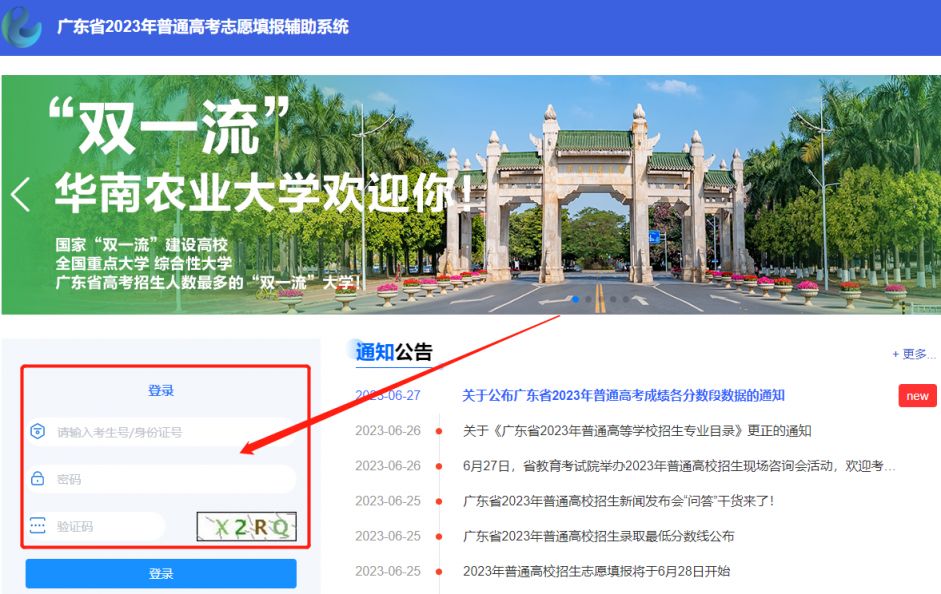This screenshot has height=594, width=941.
Task: Click the captcha field keyboard icon
Action: point(37,526)
